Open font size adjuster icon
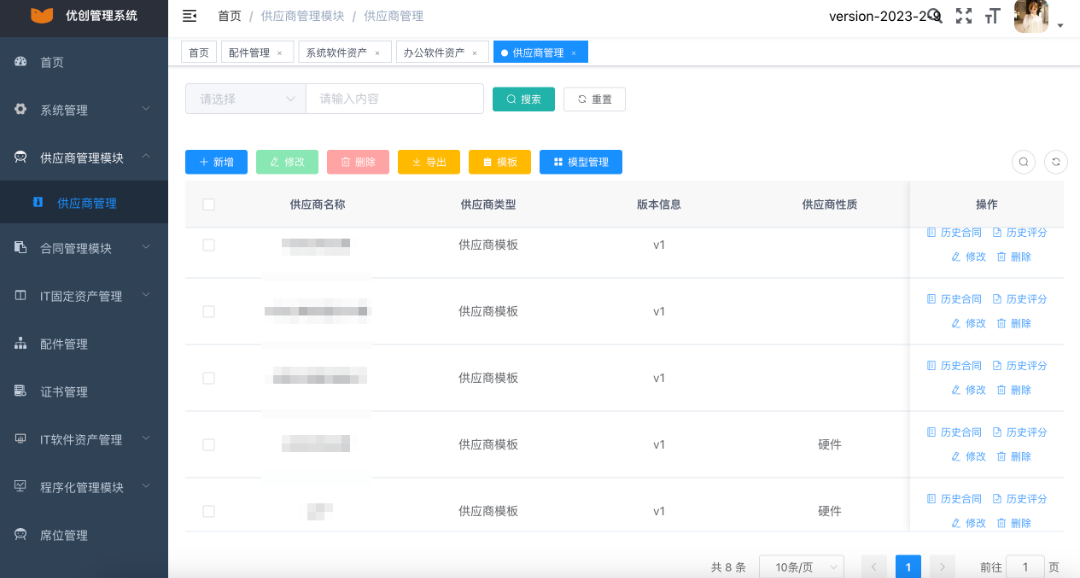The image size is (1080, 578). pos(993,16)
